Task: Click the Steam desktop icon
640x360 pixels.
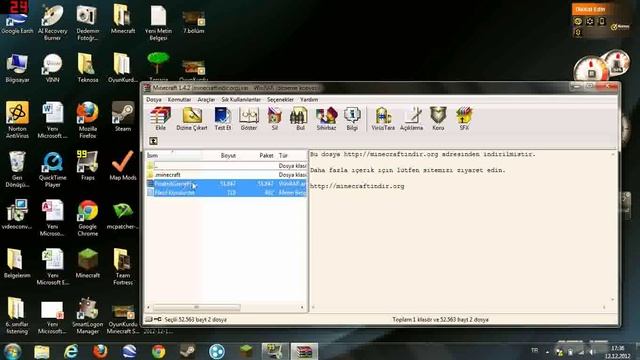Action: tap(122, 117)
